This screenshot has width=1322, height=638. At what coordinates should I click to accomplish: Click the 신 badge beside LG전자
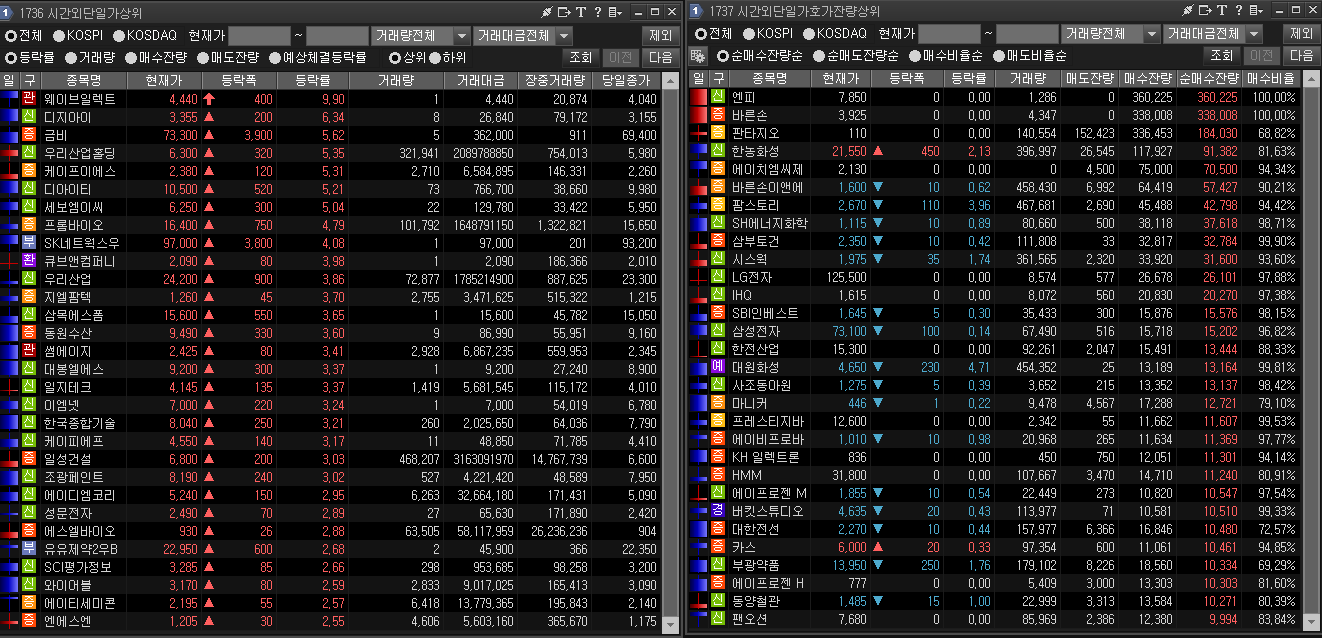click(x=718, y=277)
